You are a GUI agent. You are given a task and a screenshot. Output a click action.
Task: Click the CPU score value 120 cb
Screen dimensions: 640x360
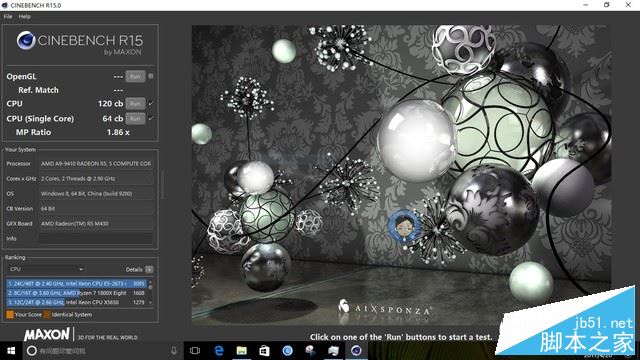[x=110, y=104]
